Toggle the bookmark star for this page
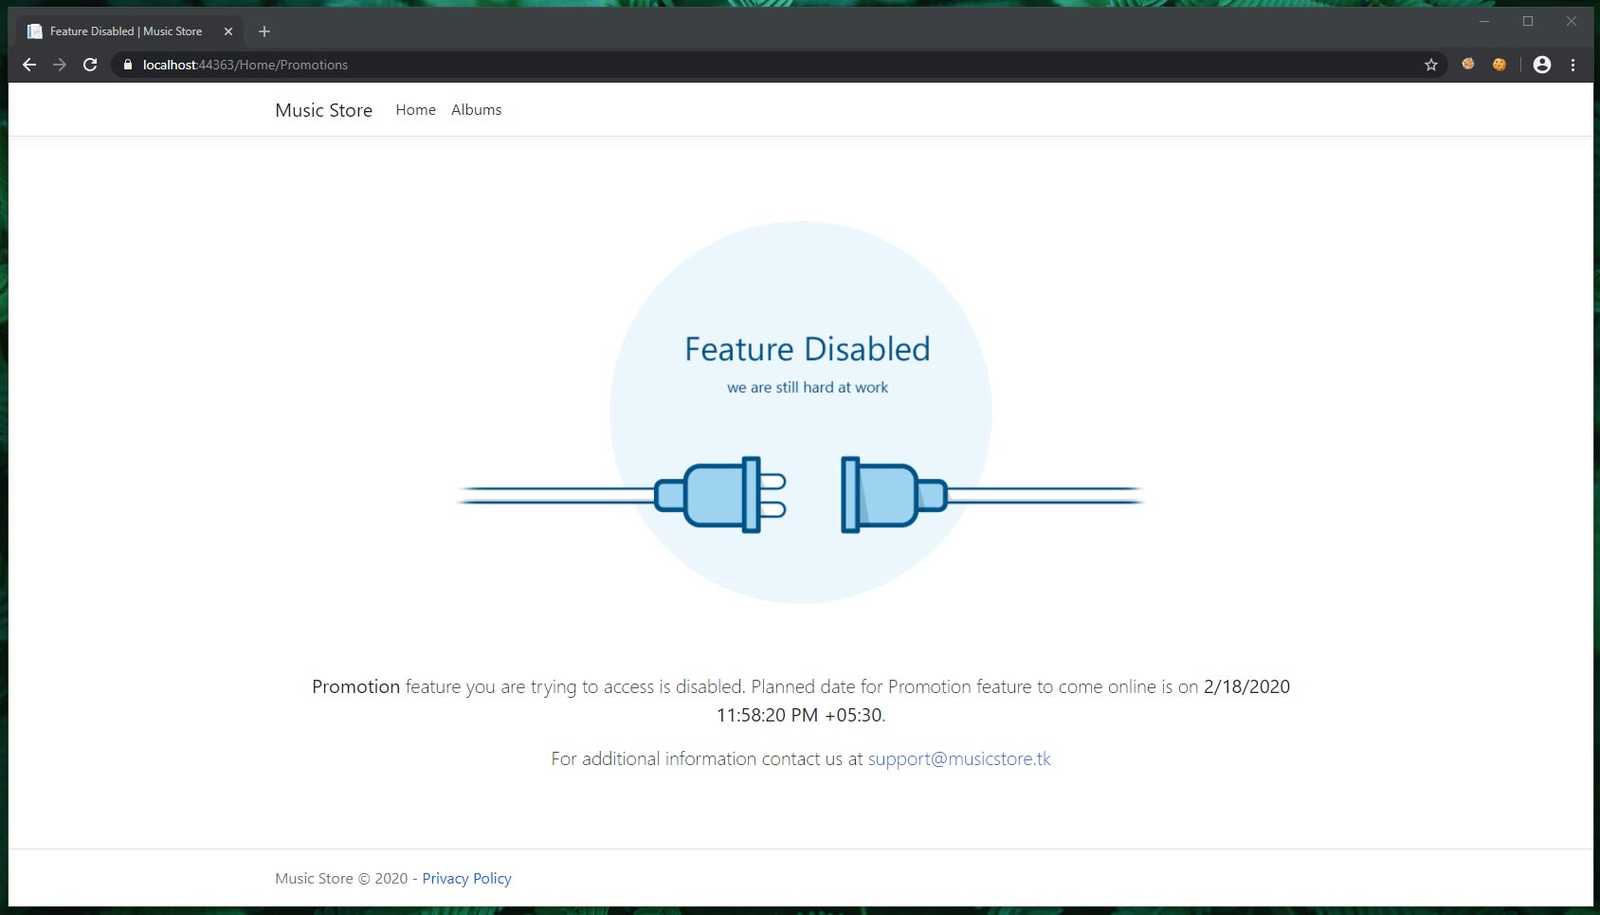The width and height of the screenshot is (1600, 915). (x=1431, y=64)
